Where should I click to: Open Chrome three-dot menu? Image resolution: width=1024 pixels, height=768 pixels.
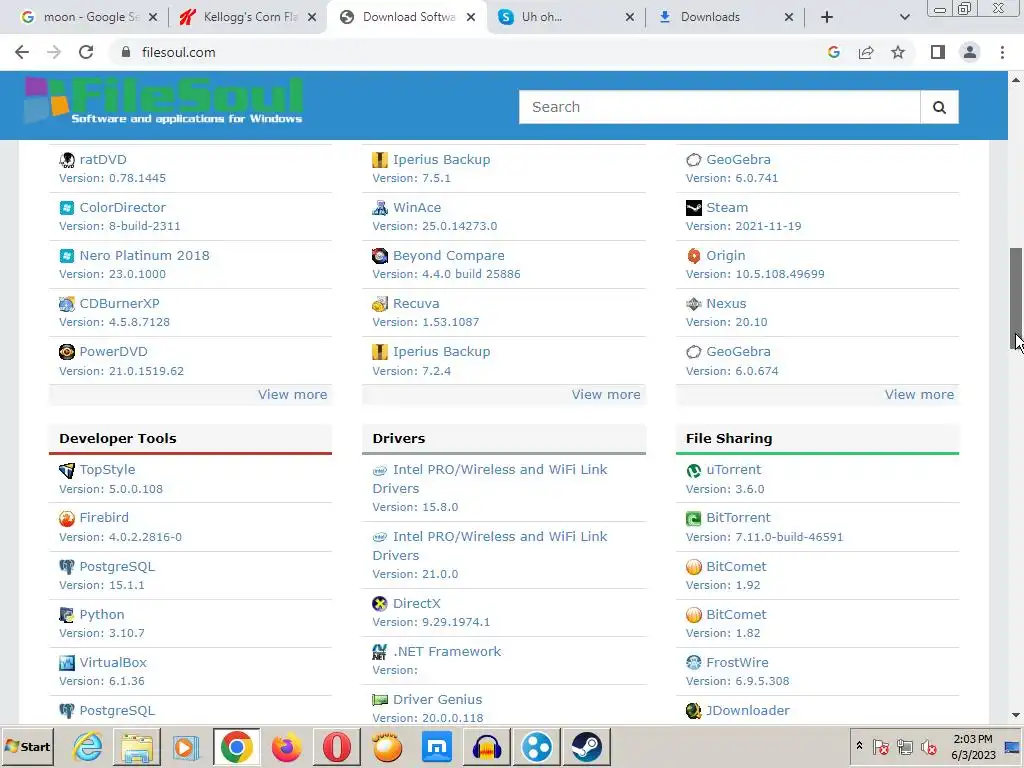point(1002,52)
